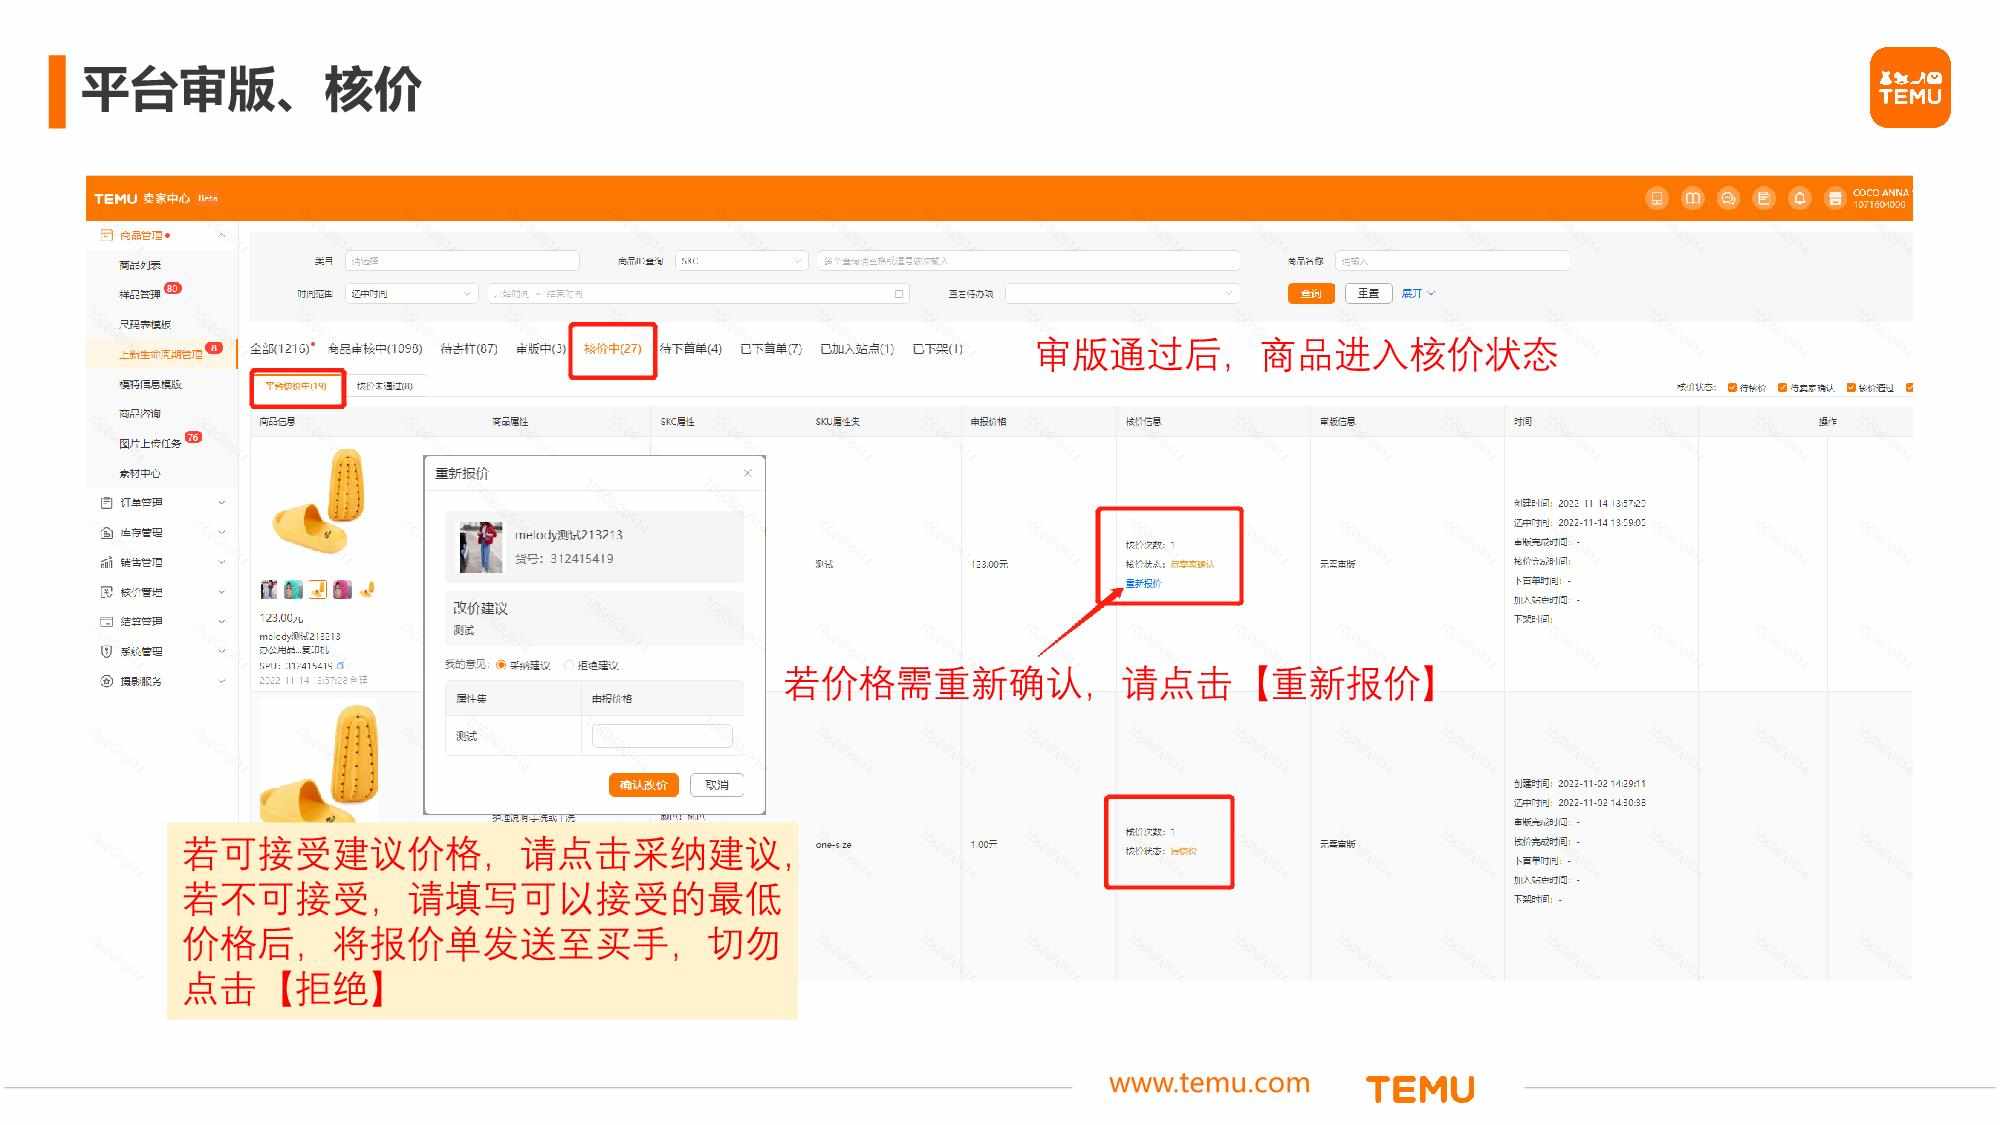The image size is (2000, 1125).
Task: Select the 核价未通过(8) sub-tab
Action: pyautogui.click(x=385, y=386)
